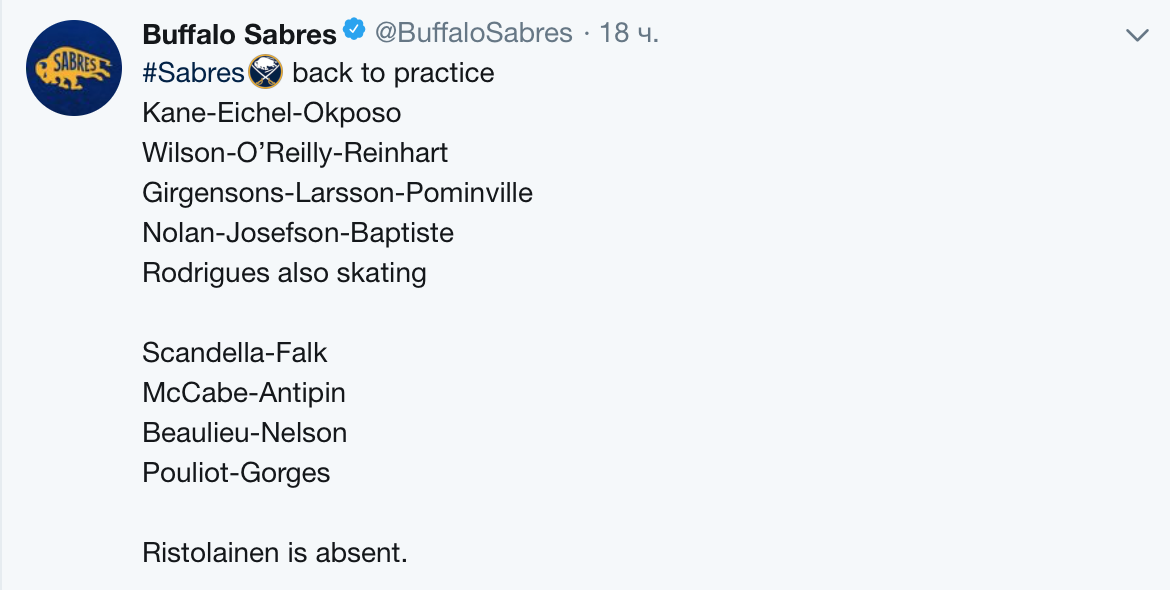Image resolution: width=1170 pixels, height=590 pixels.
Task: Click the Girgensons-Larsson-Pominville line
Action: coord(337,193)
